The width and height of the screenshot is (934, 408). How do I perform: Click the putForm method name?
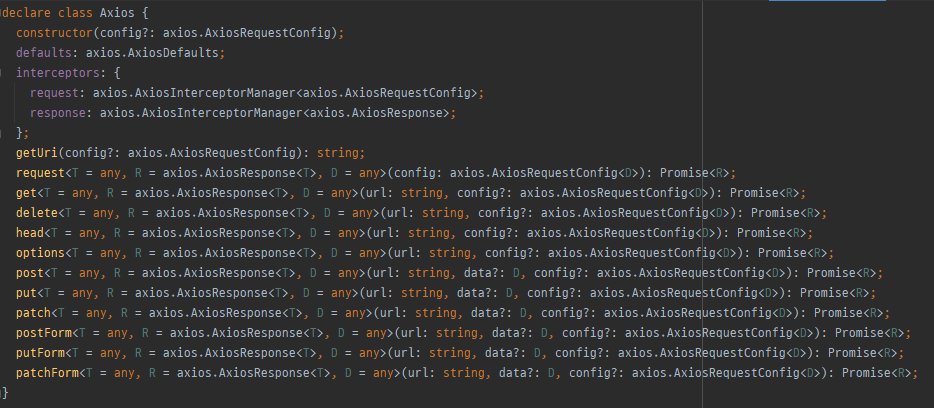(x=40, y=352)
